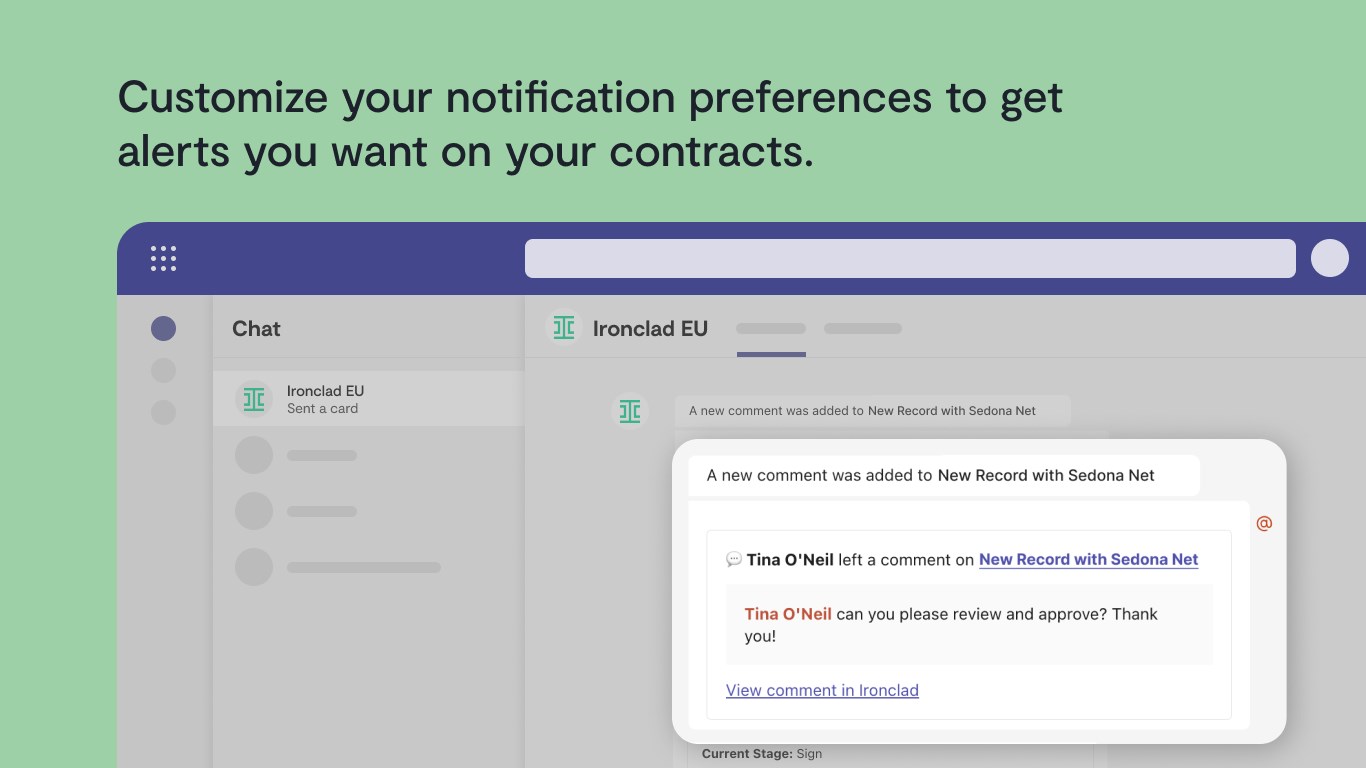Click the Ironclad logo beside Ironclad EU header
The width and height of the screenshot is (1366, 768).
564,328
